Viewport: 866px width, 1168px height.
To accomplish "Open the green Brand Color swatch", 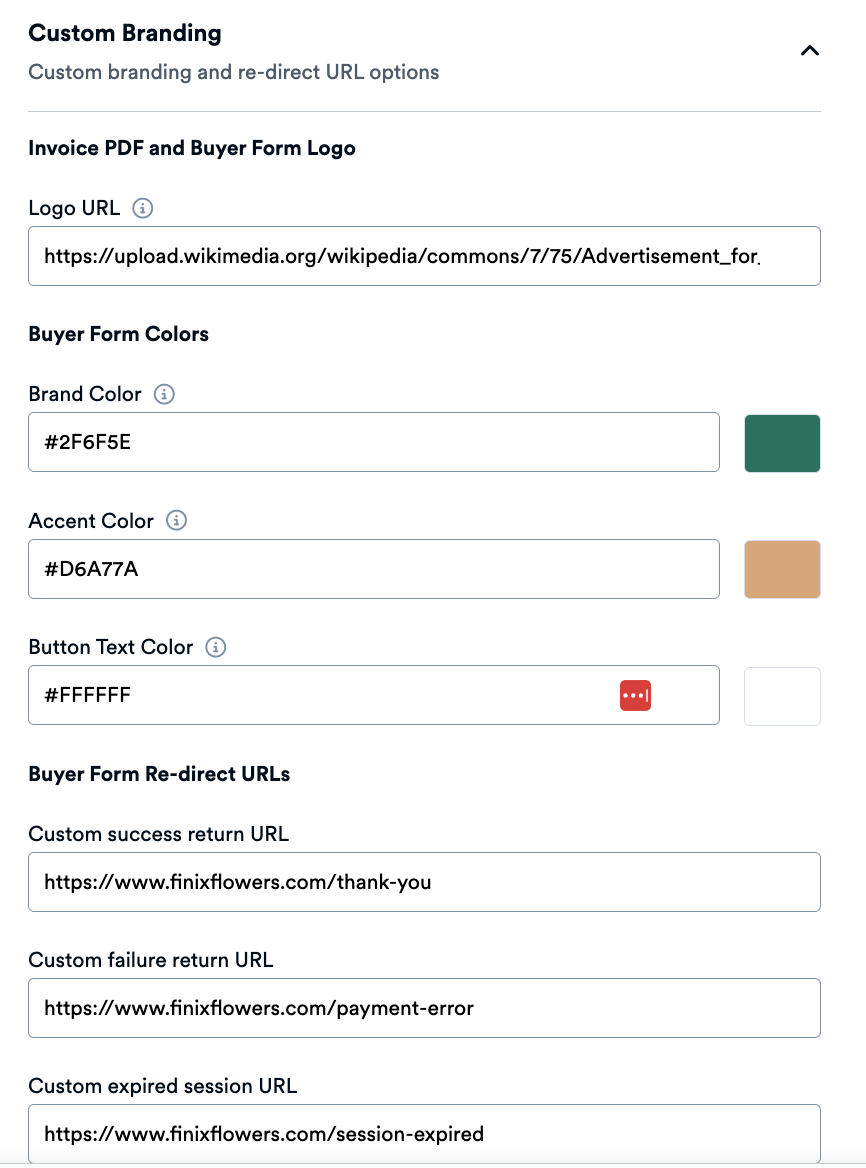I will [782, 443].
